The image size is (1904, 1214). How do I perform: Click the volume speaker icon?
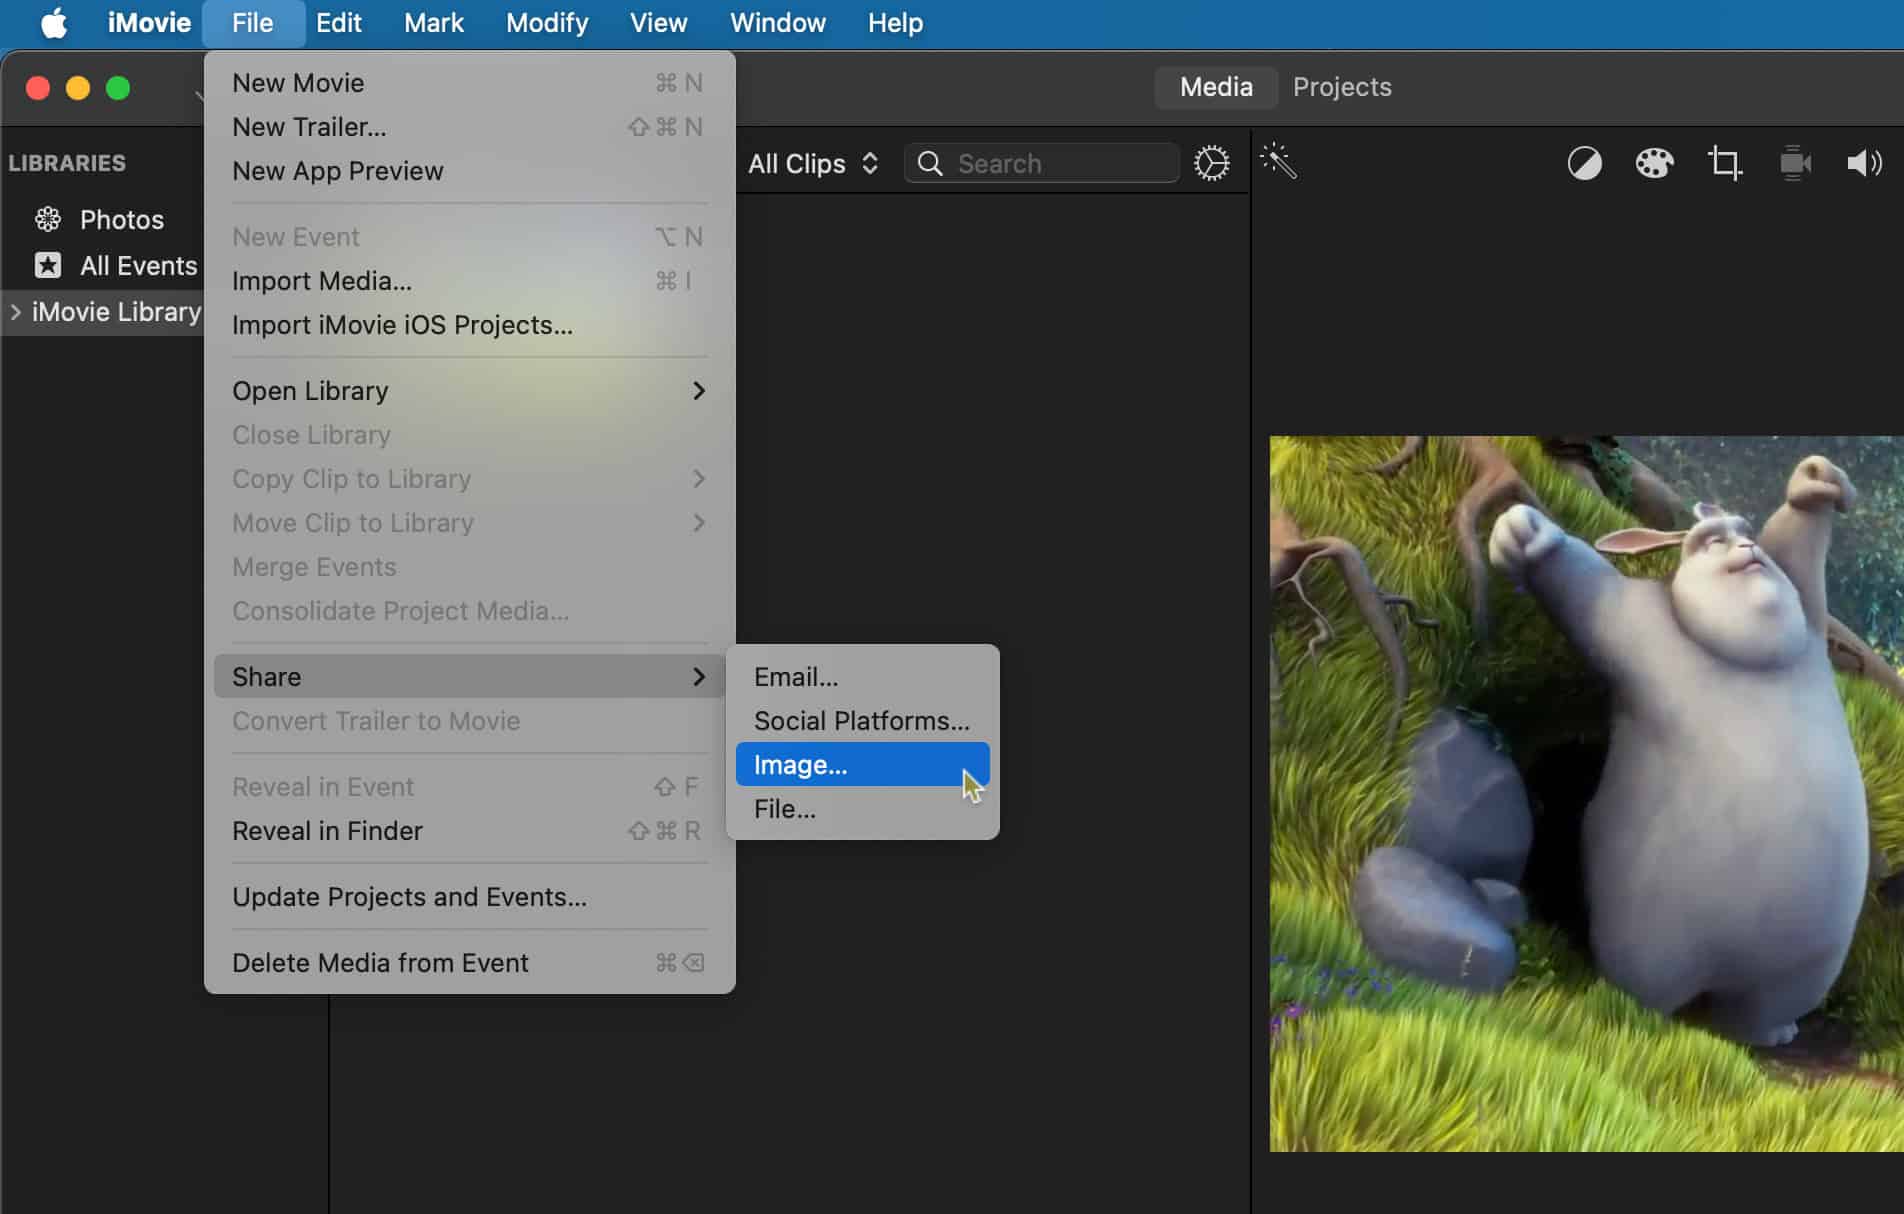pyautogui.click(x=1864, y=163)
